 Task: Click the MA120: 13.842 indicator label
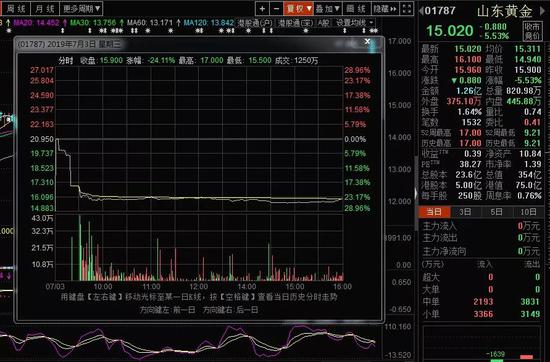click(209, 23)
